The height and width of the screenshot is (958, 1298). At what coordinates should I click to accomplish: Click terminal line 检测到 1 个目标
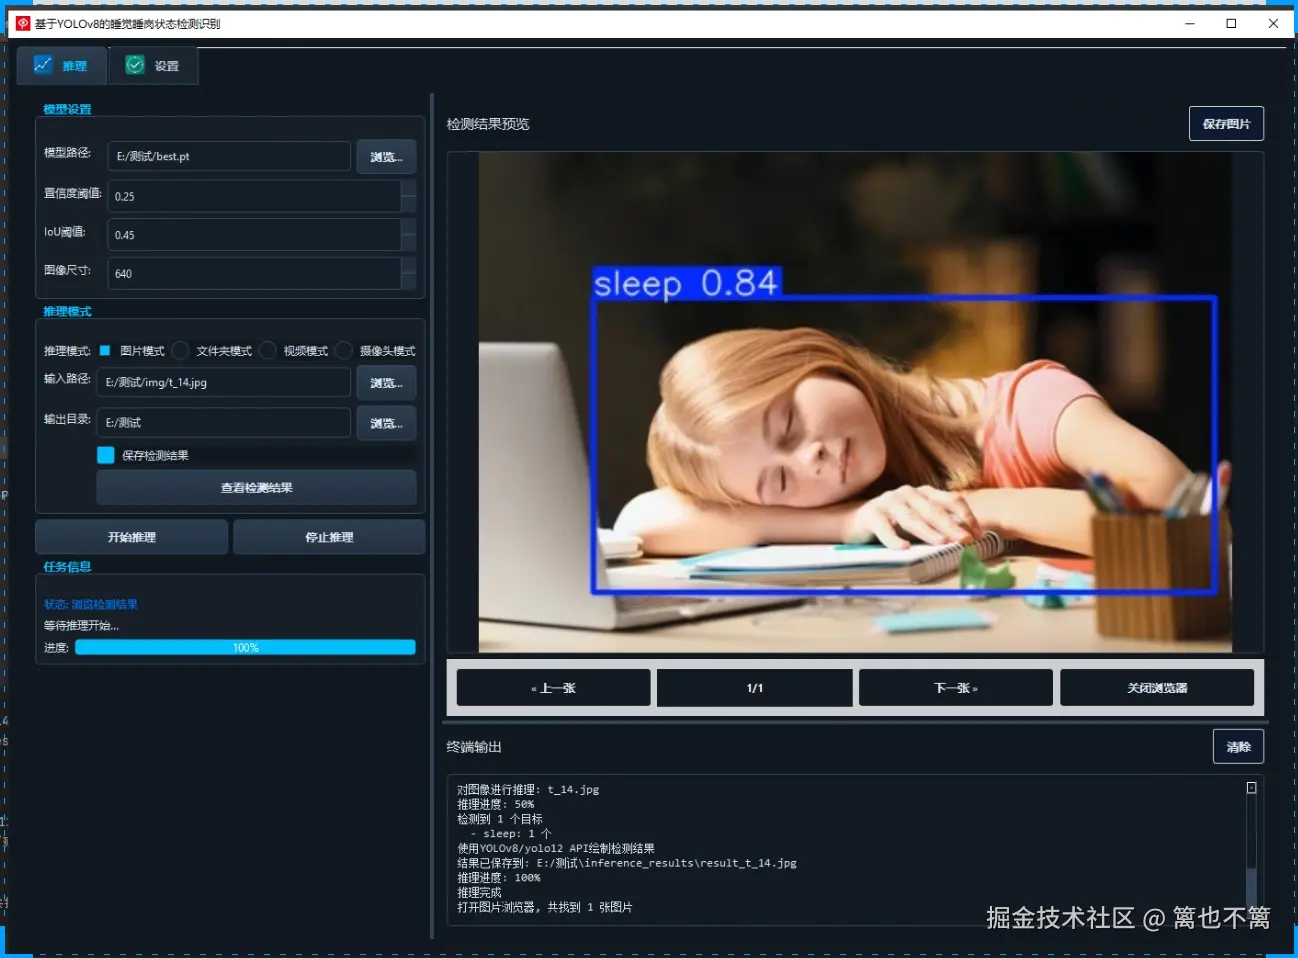pyautogui.click(x=500, y=819)
